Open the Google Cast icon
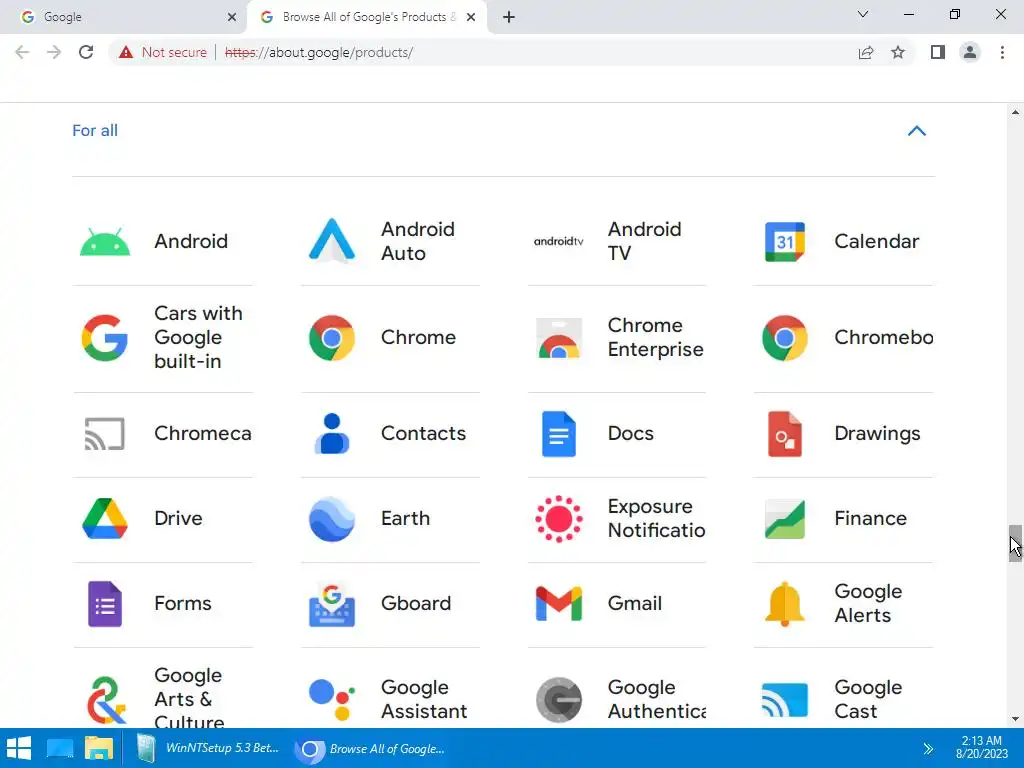Screen dimensions: 1024x768 [x=785, y=700]
